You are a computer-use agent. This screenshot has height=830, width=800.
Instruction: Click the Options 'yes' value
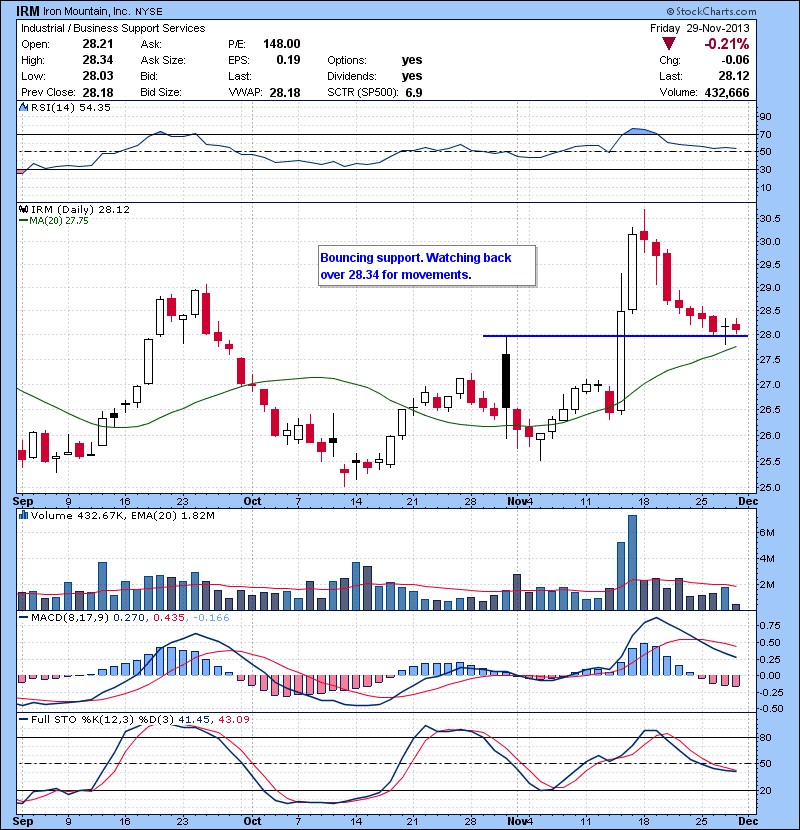pyautogui.click(x=412, y=60)
